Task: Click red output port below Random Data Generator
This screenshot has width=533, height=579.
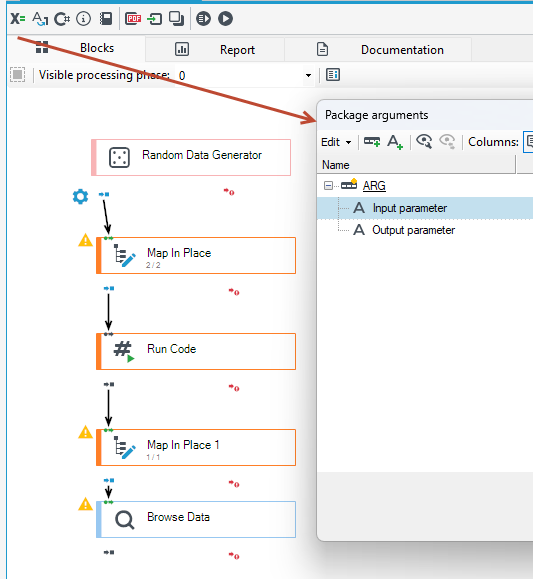Action: [x=229, y=192]
